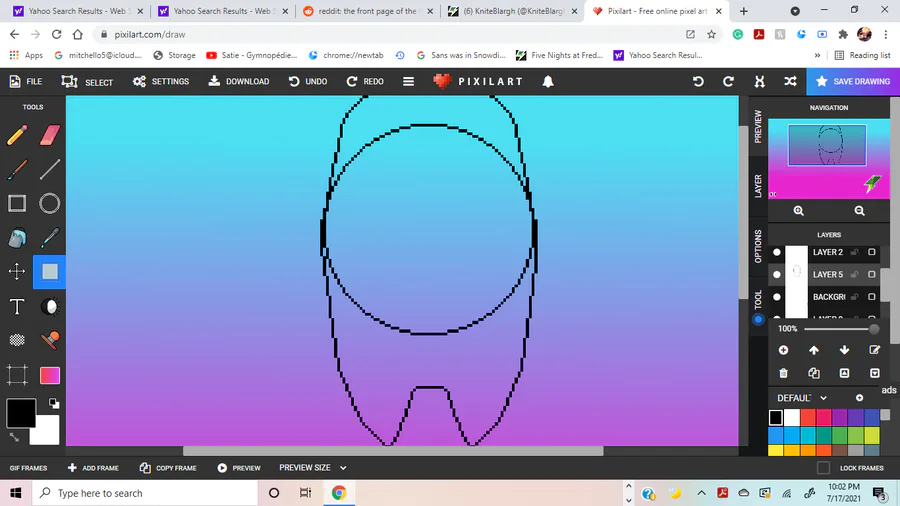The height and width of the screenshot is (506, 900).
Task: Duplicate the selected layer
Action: point(814,373)
